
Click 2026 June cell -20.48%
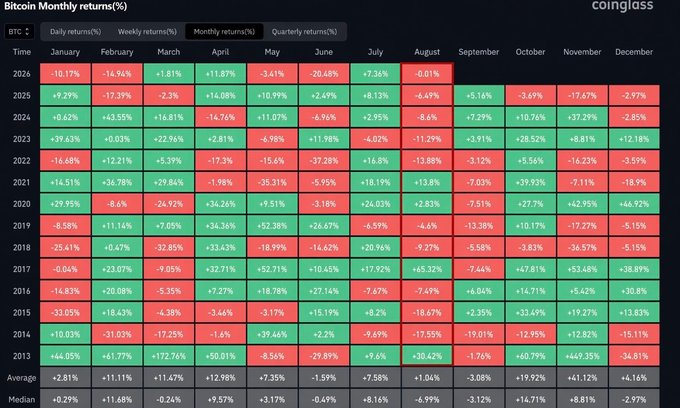tap(324, 74)
